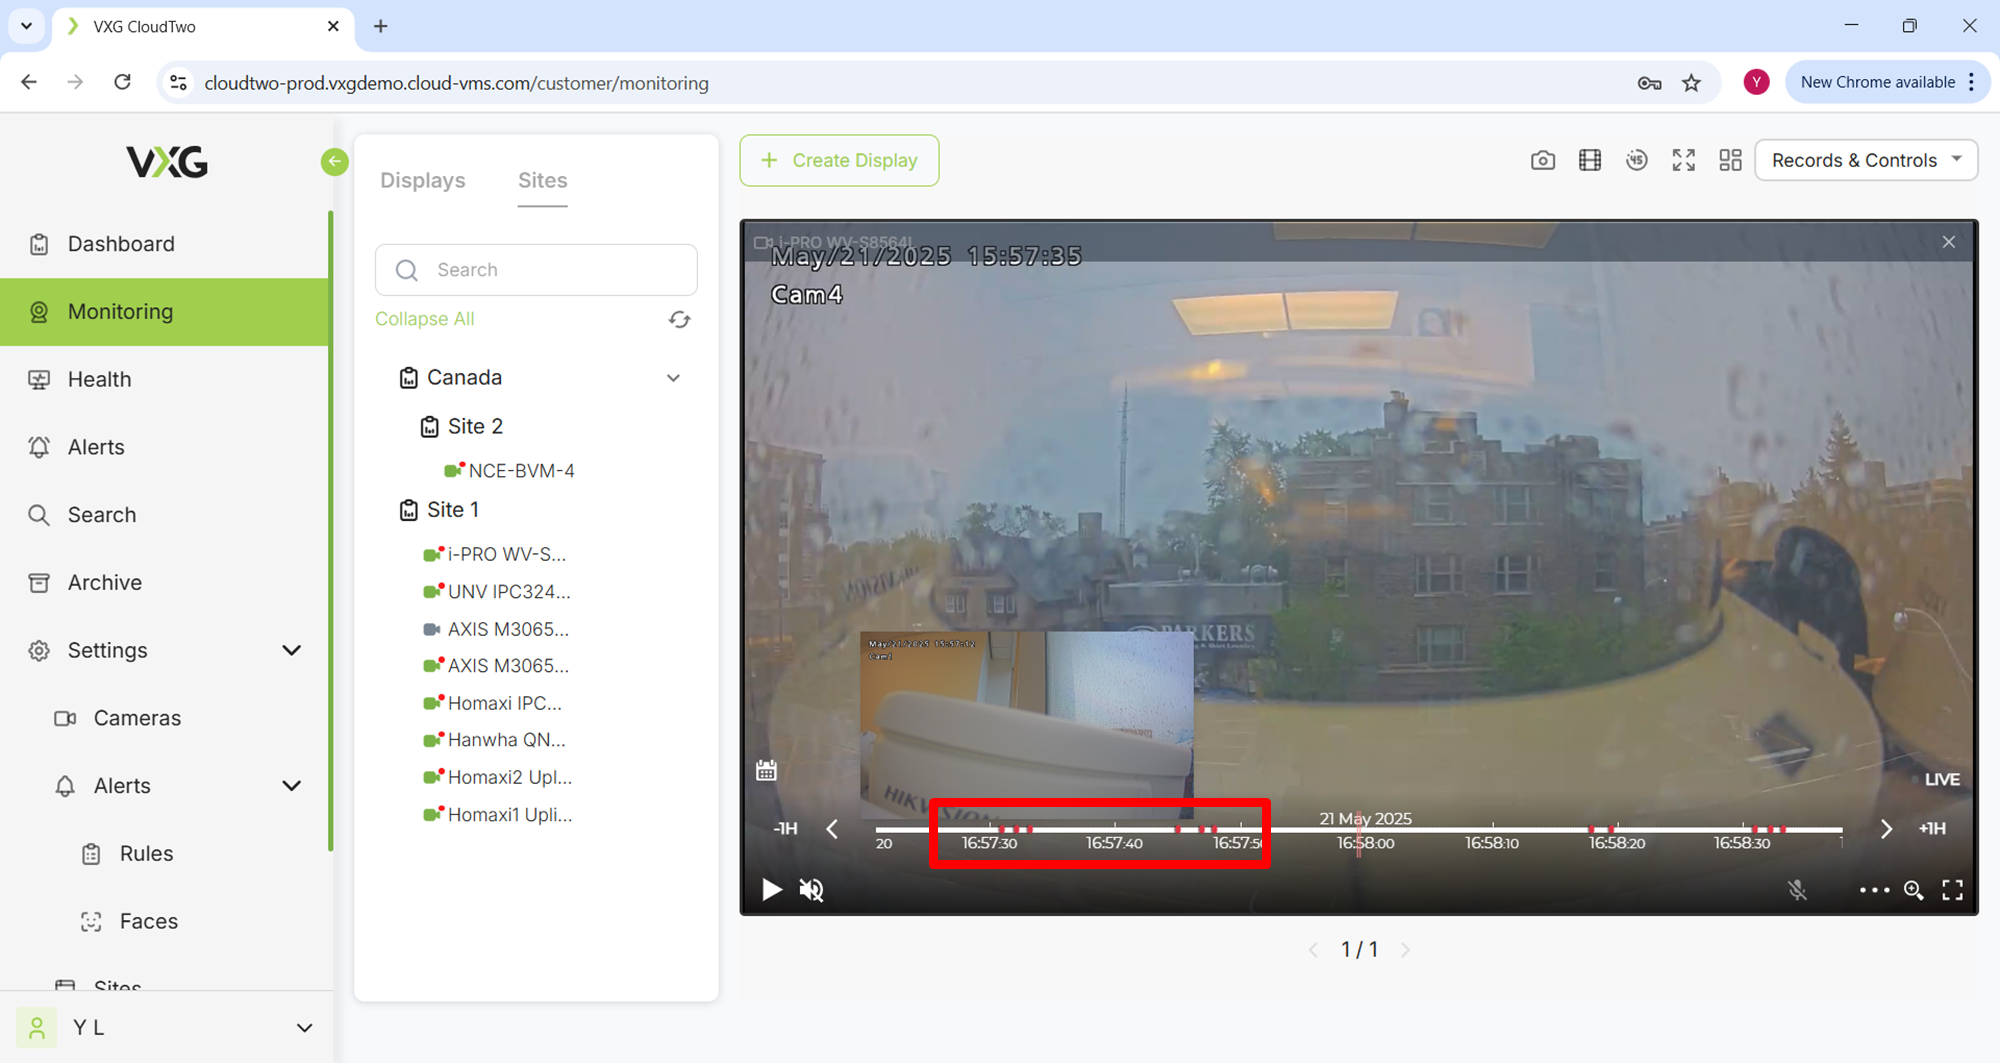2000x1063 pixels.
Task: Collapse the left sidebar with green arrow
Action: point(335,161)
